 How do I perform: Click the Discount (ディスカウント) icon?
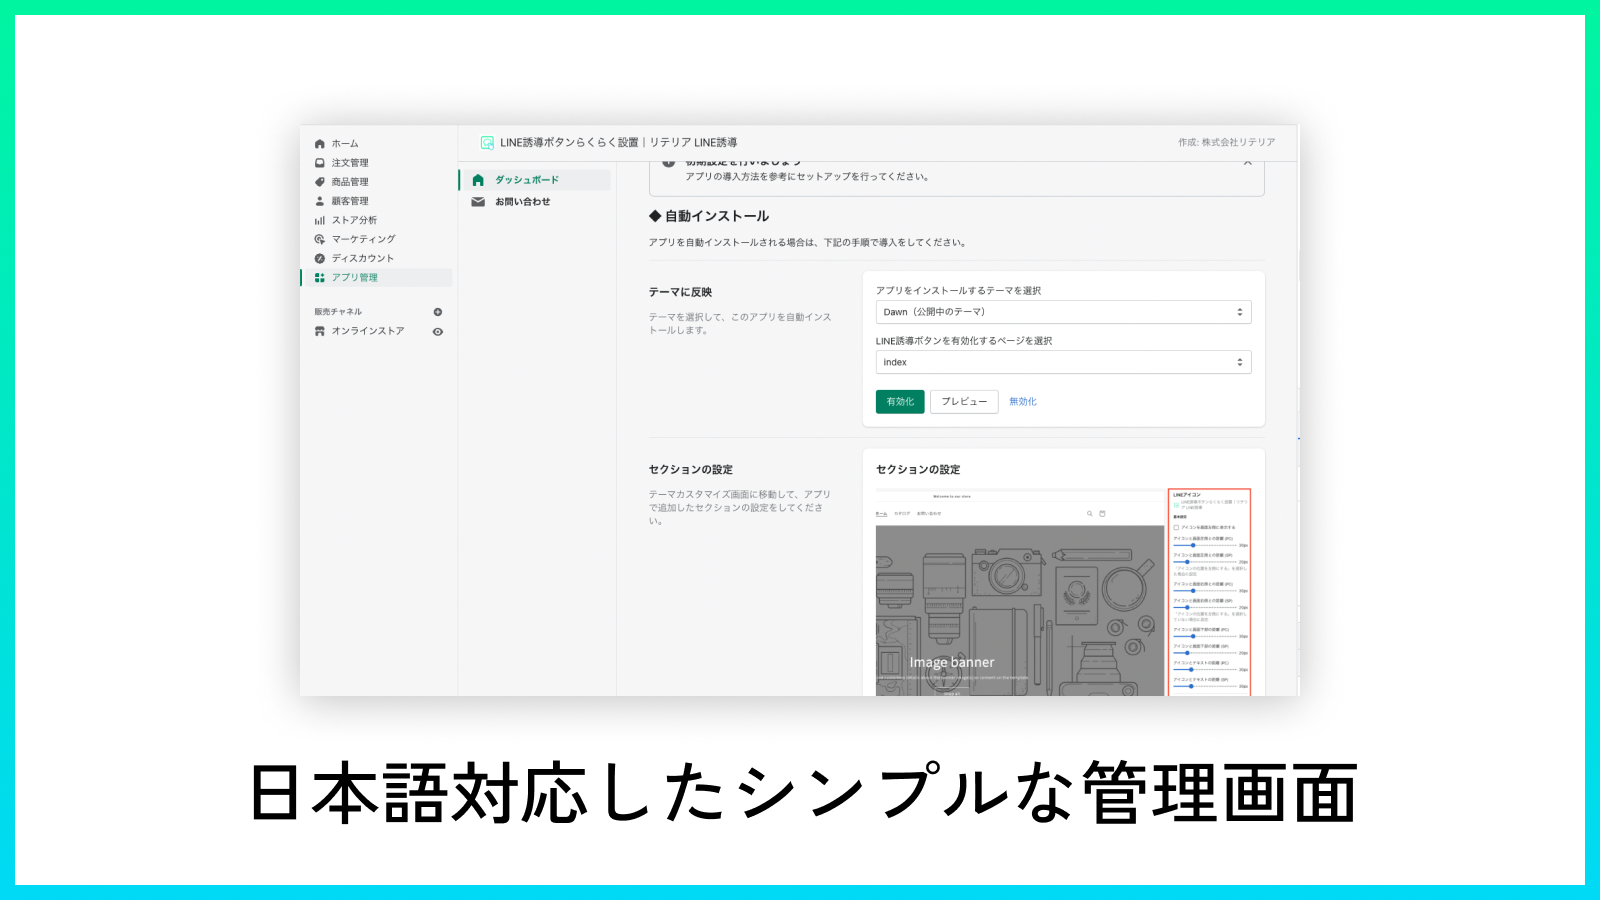coord(320,258)
